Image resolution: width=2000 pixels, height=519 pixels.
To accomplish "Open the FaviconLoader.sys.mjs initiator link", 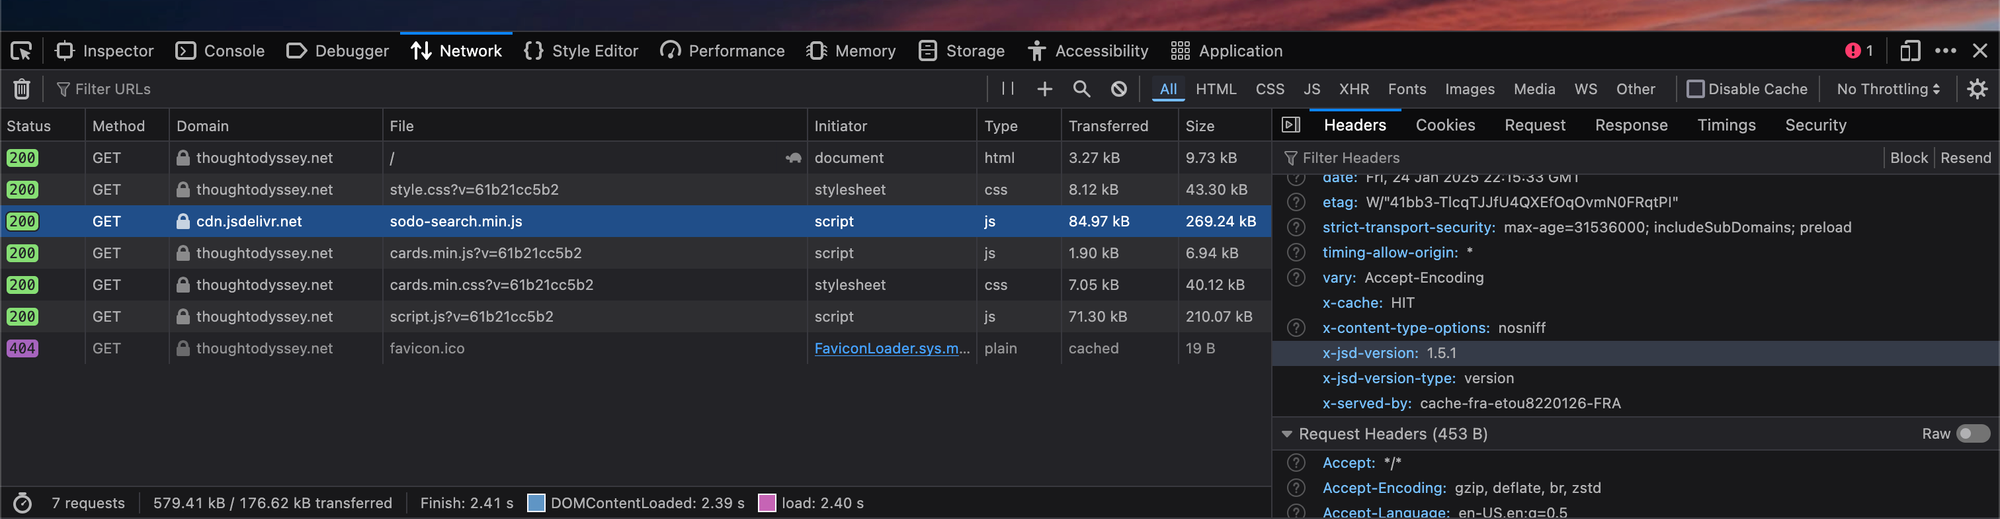I will click(x=892, y=348).
